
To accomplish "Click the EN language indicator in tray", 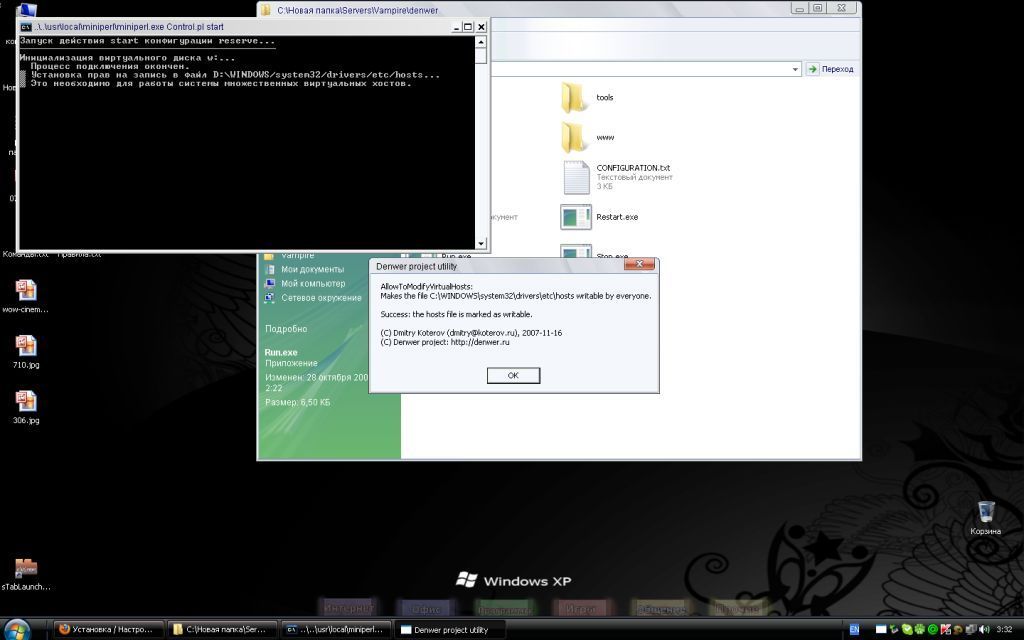I will 854,630.
